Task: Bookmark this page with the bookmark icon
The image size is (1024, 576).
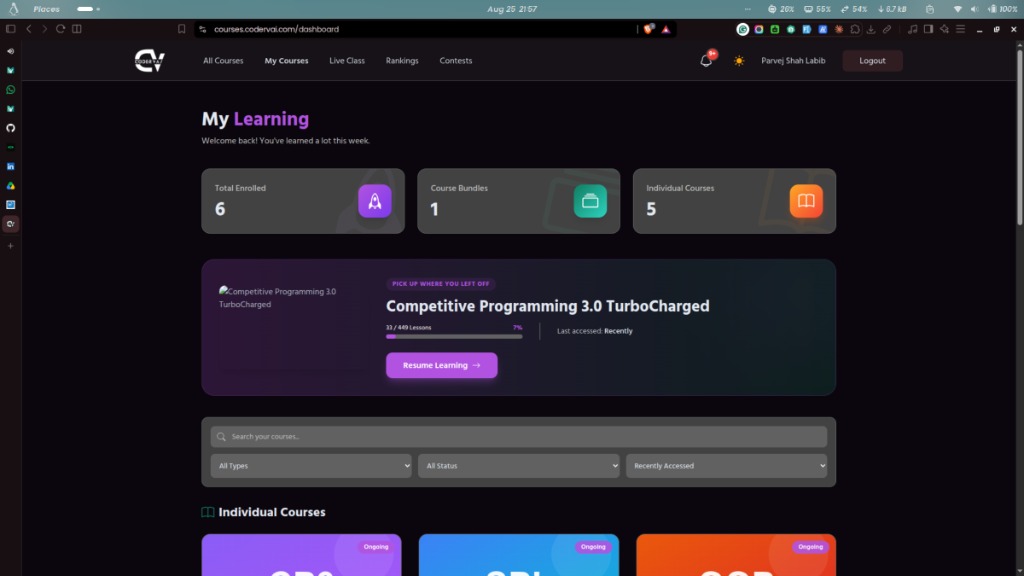Action: tap(182, 29)
